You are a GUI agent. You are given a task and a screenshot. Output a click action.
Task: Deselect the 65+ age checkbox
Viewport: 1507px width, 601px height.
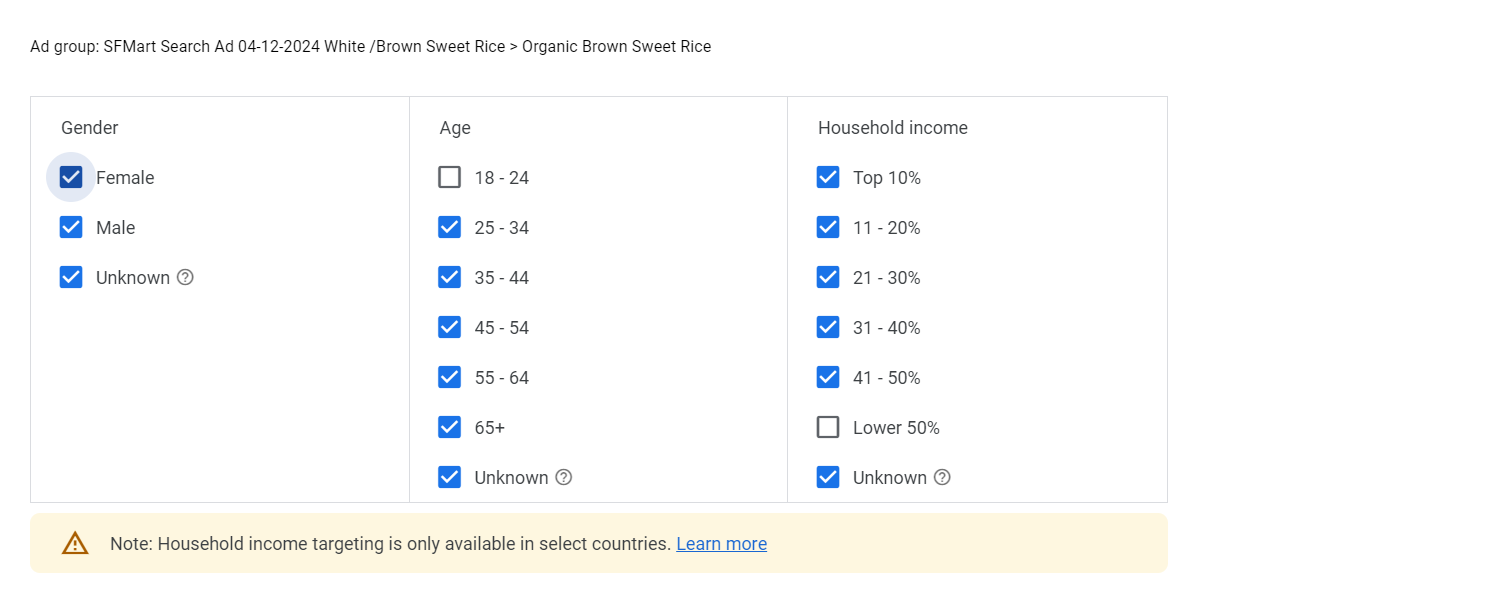click(x=450, y=428)
